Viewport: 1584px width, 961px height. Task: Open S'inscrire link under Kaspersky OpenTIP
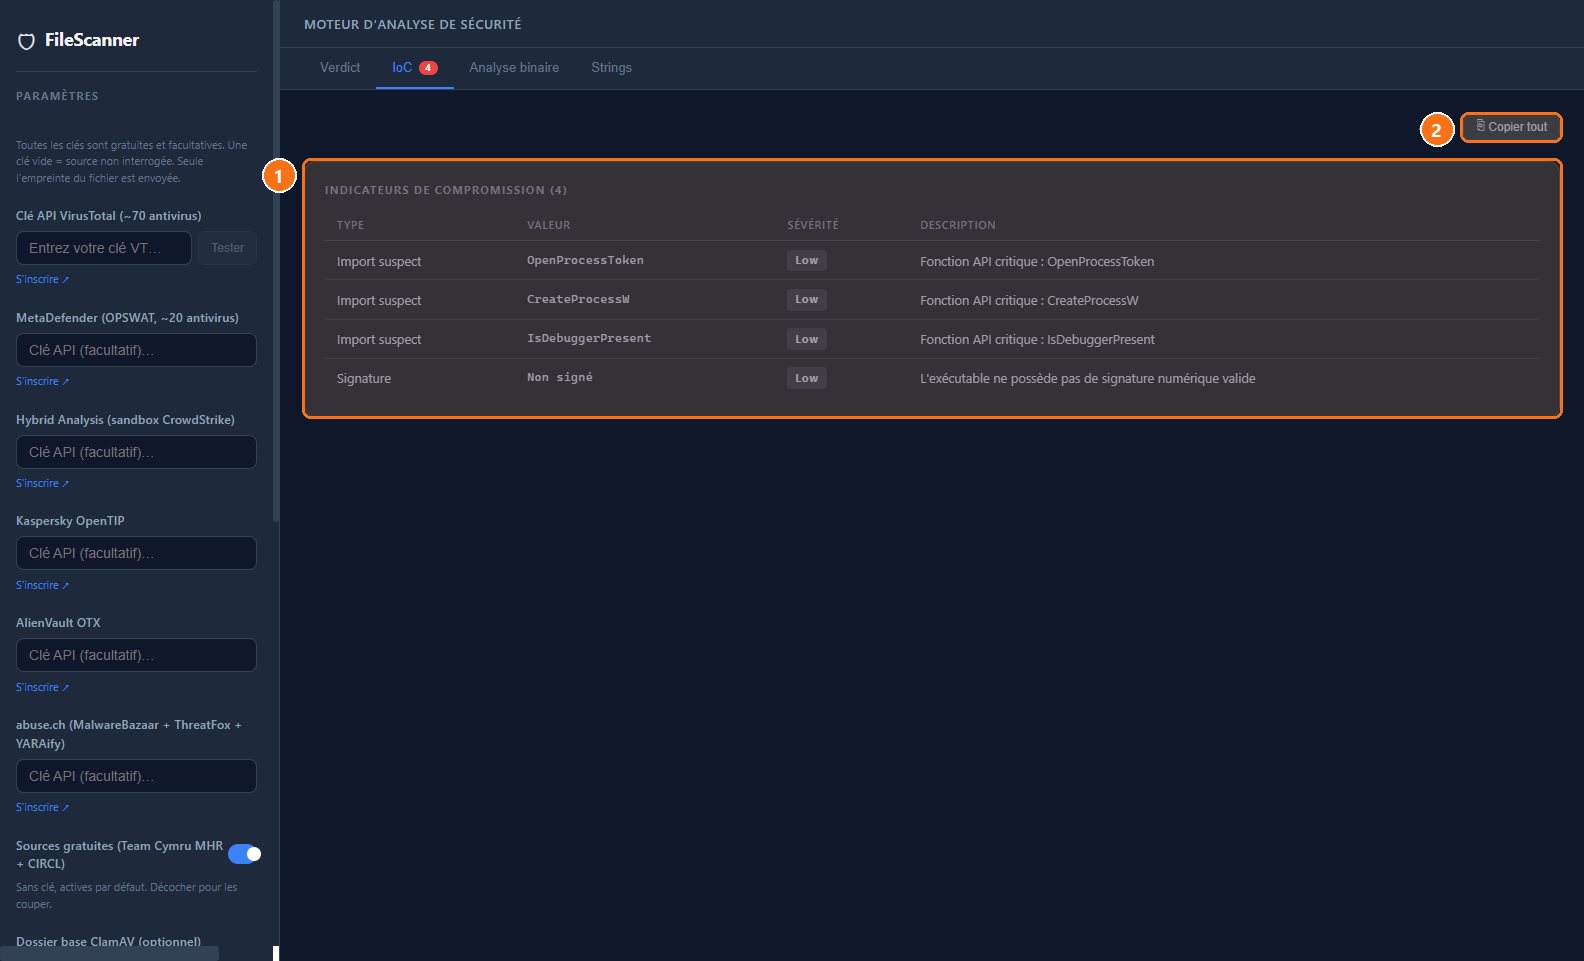42,585
